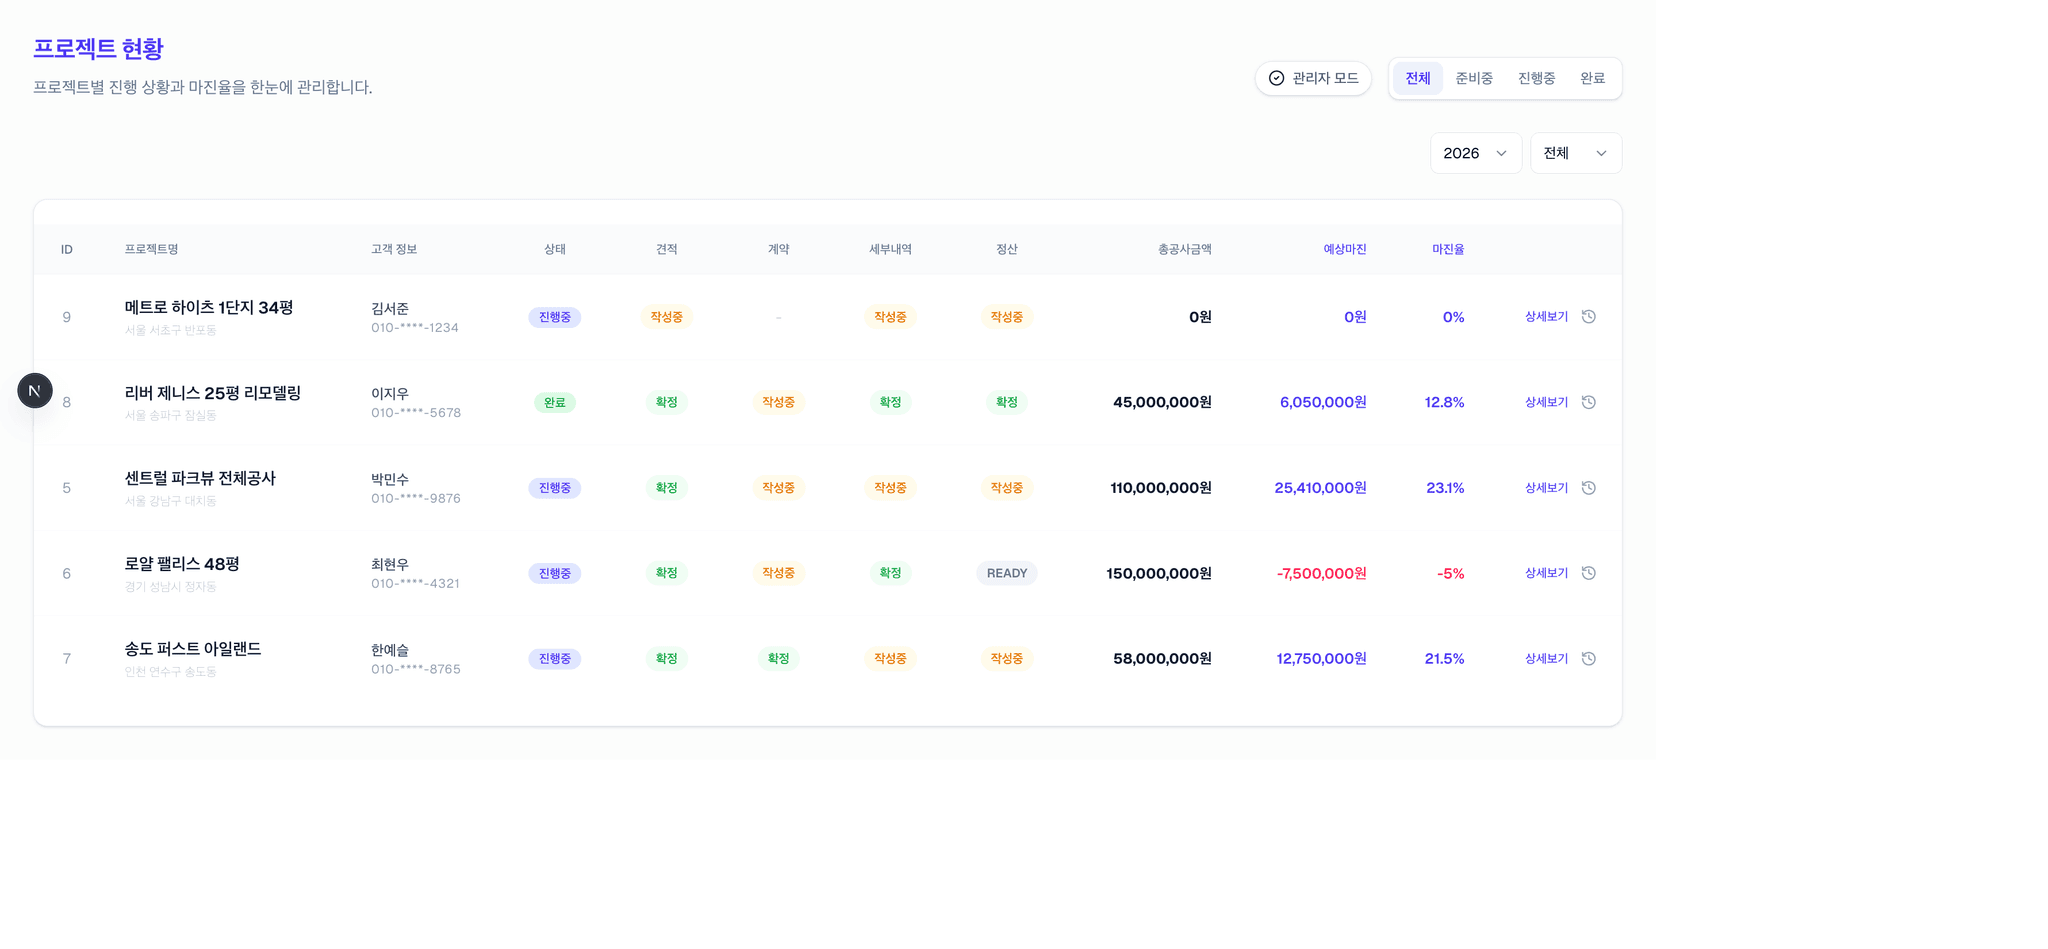The height and width of the screenshot is (949, 2048).
Task: Switch to the 진행중 tab
Action: (1536, 78)
